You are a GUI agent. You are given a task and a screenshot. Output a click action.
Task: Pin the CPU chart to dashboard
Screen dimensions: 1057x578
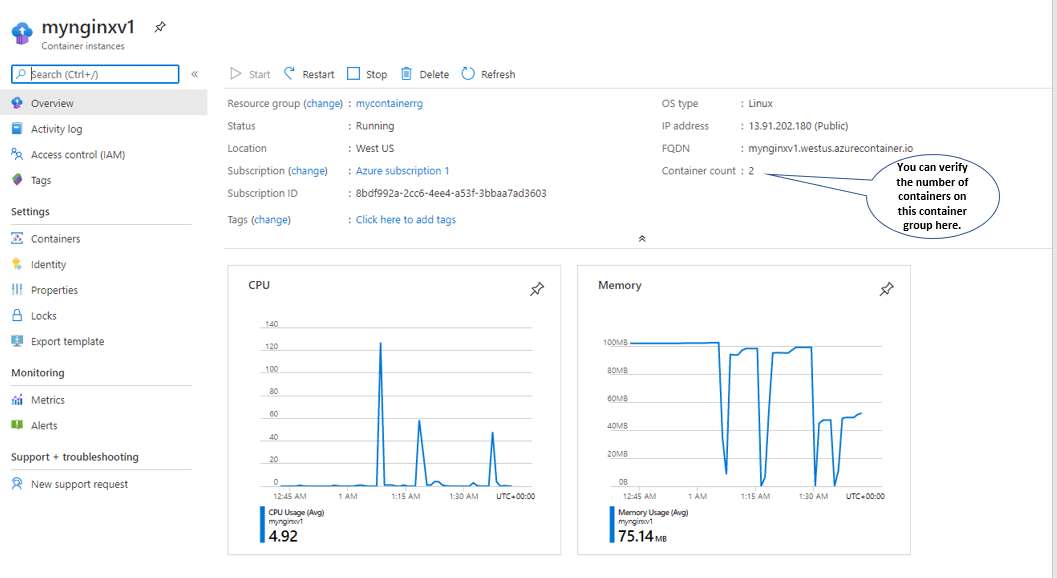[x=537, y=289]
